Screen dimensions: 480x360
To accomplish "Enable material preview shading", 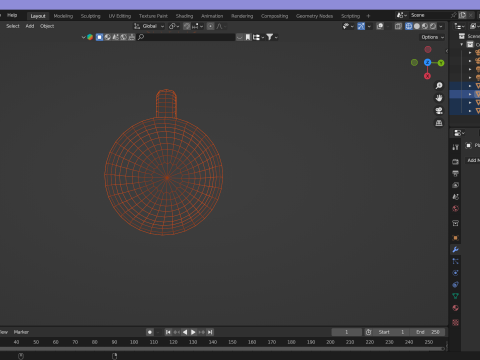I will pos(425,26).
